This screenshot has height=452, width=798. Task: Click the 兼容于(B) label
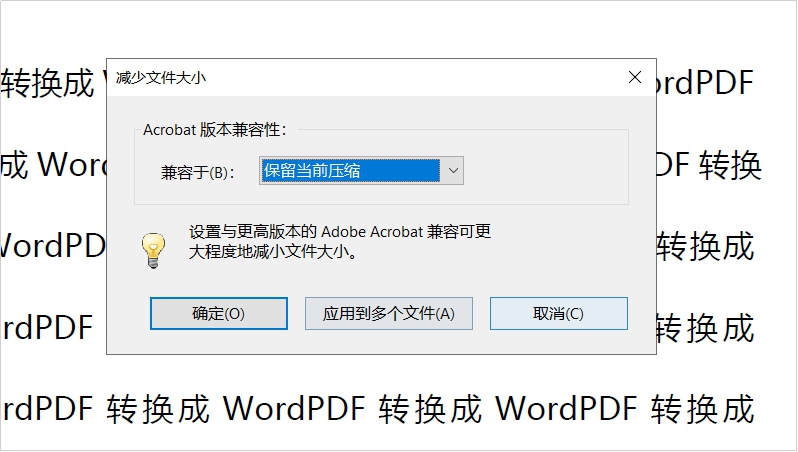click(x=197, y=172)
